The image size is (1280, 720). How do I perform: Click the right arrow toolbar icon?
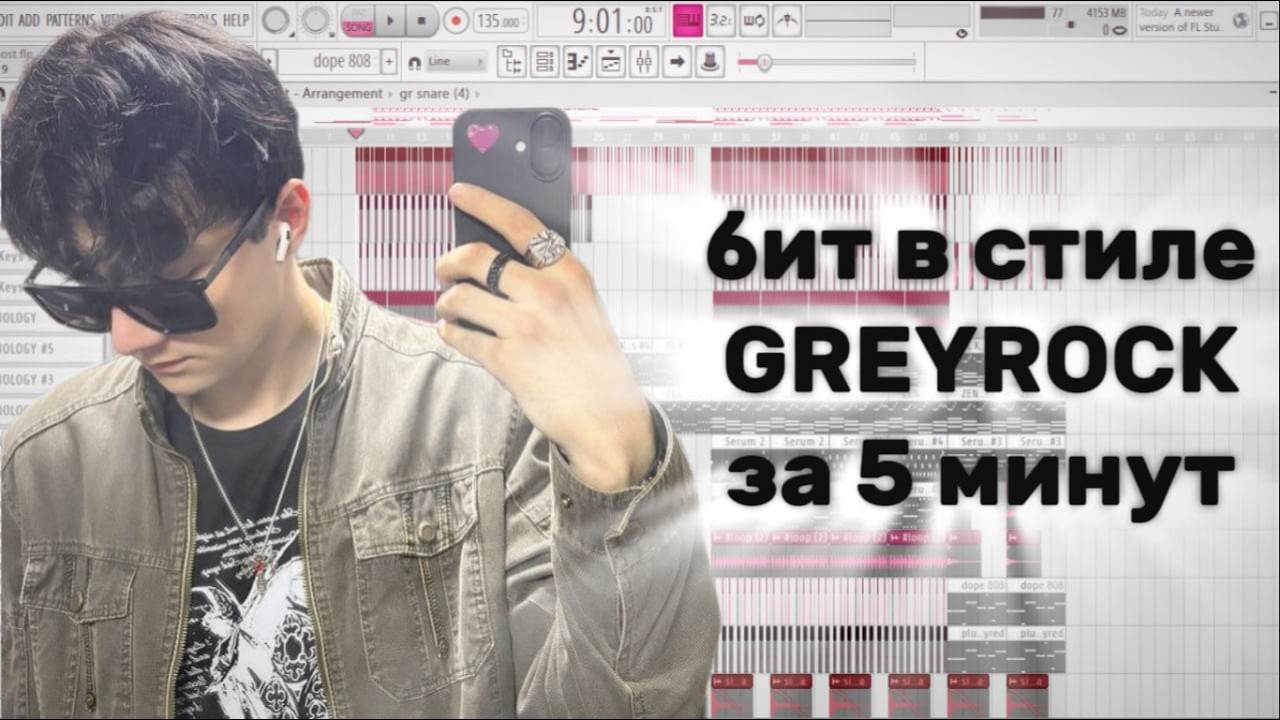point(677,62)
